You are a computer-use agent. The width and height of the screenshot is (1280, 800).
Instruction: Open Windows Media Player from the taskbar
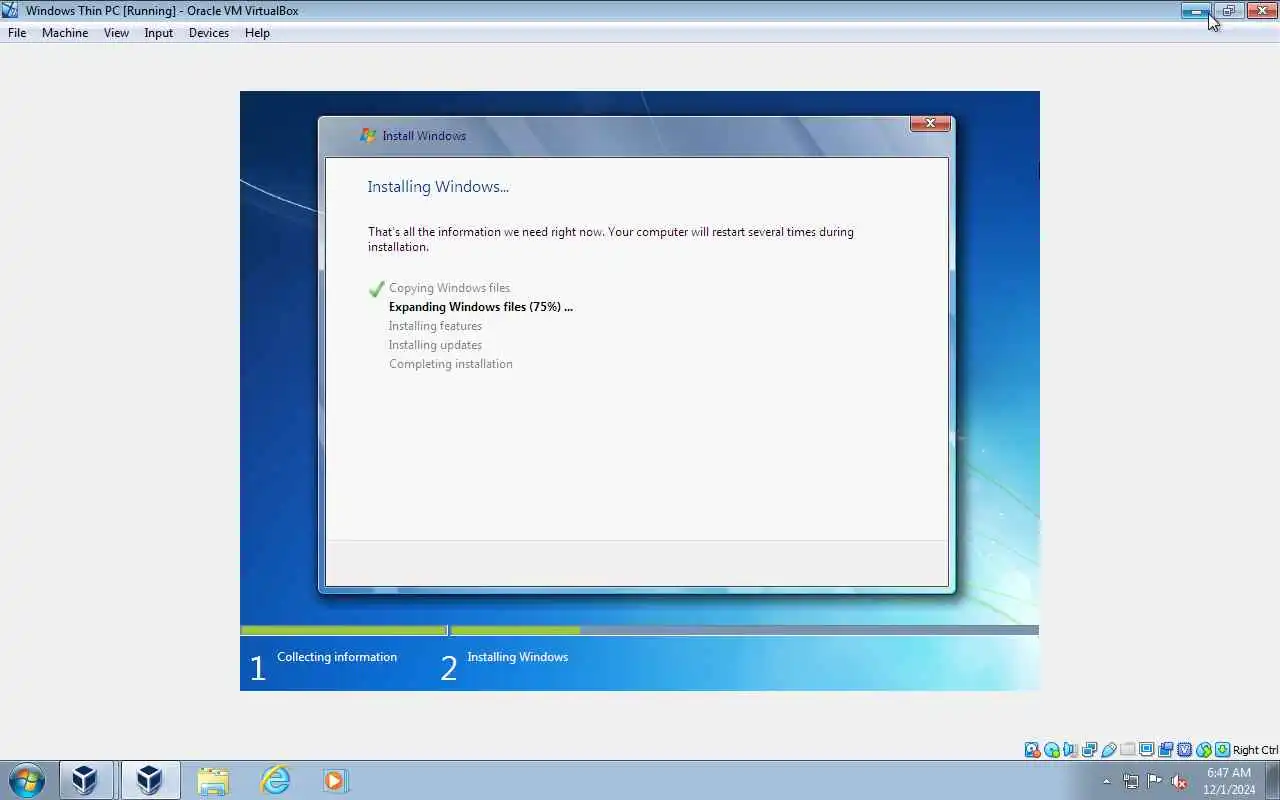[x=334, y=780]
